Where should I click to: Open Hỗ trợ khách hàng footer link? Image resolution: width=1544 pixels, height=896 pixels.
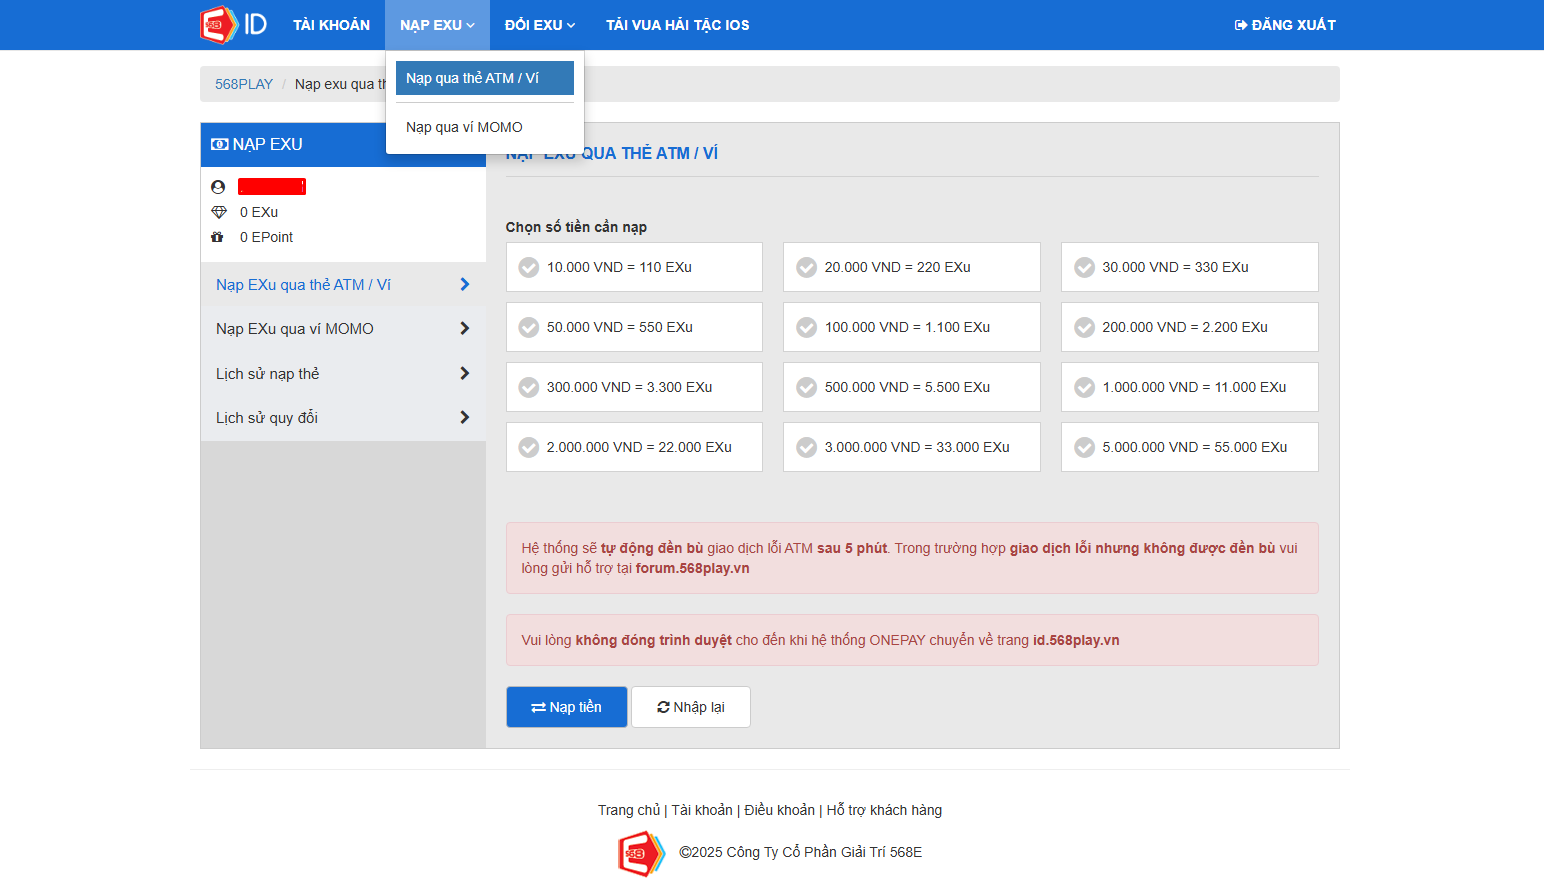point(884,810)
